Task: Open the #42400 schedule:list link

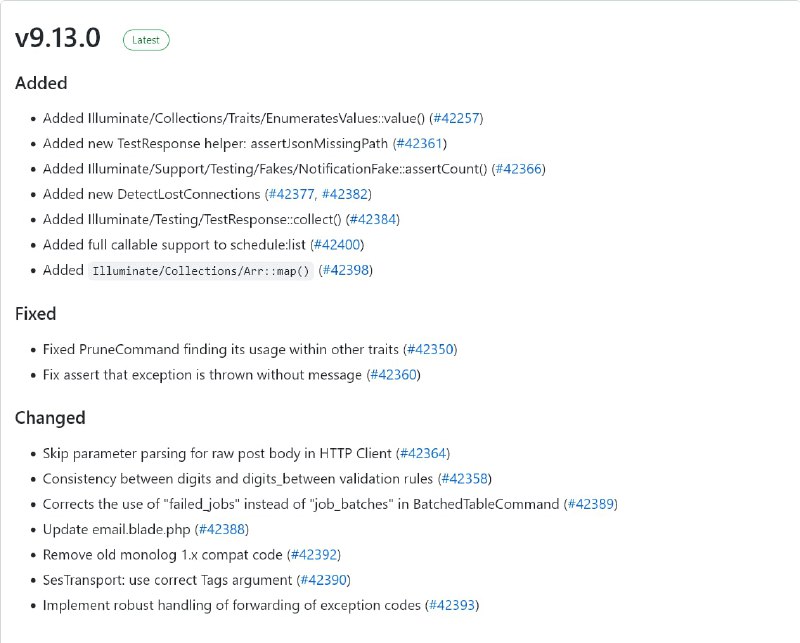Action: [x=337, y=245]
